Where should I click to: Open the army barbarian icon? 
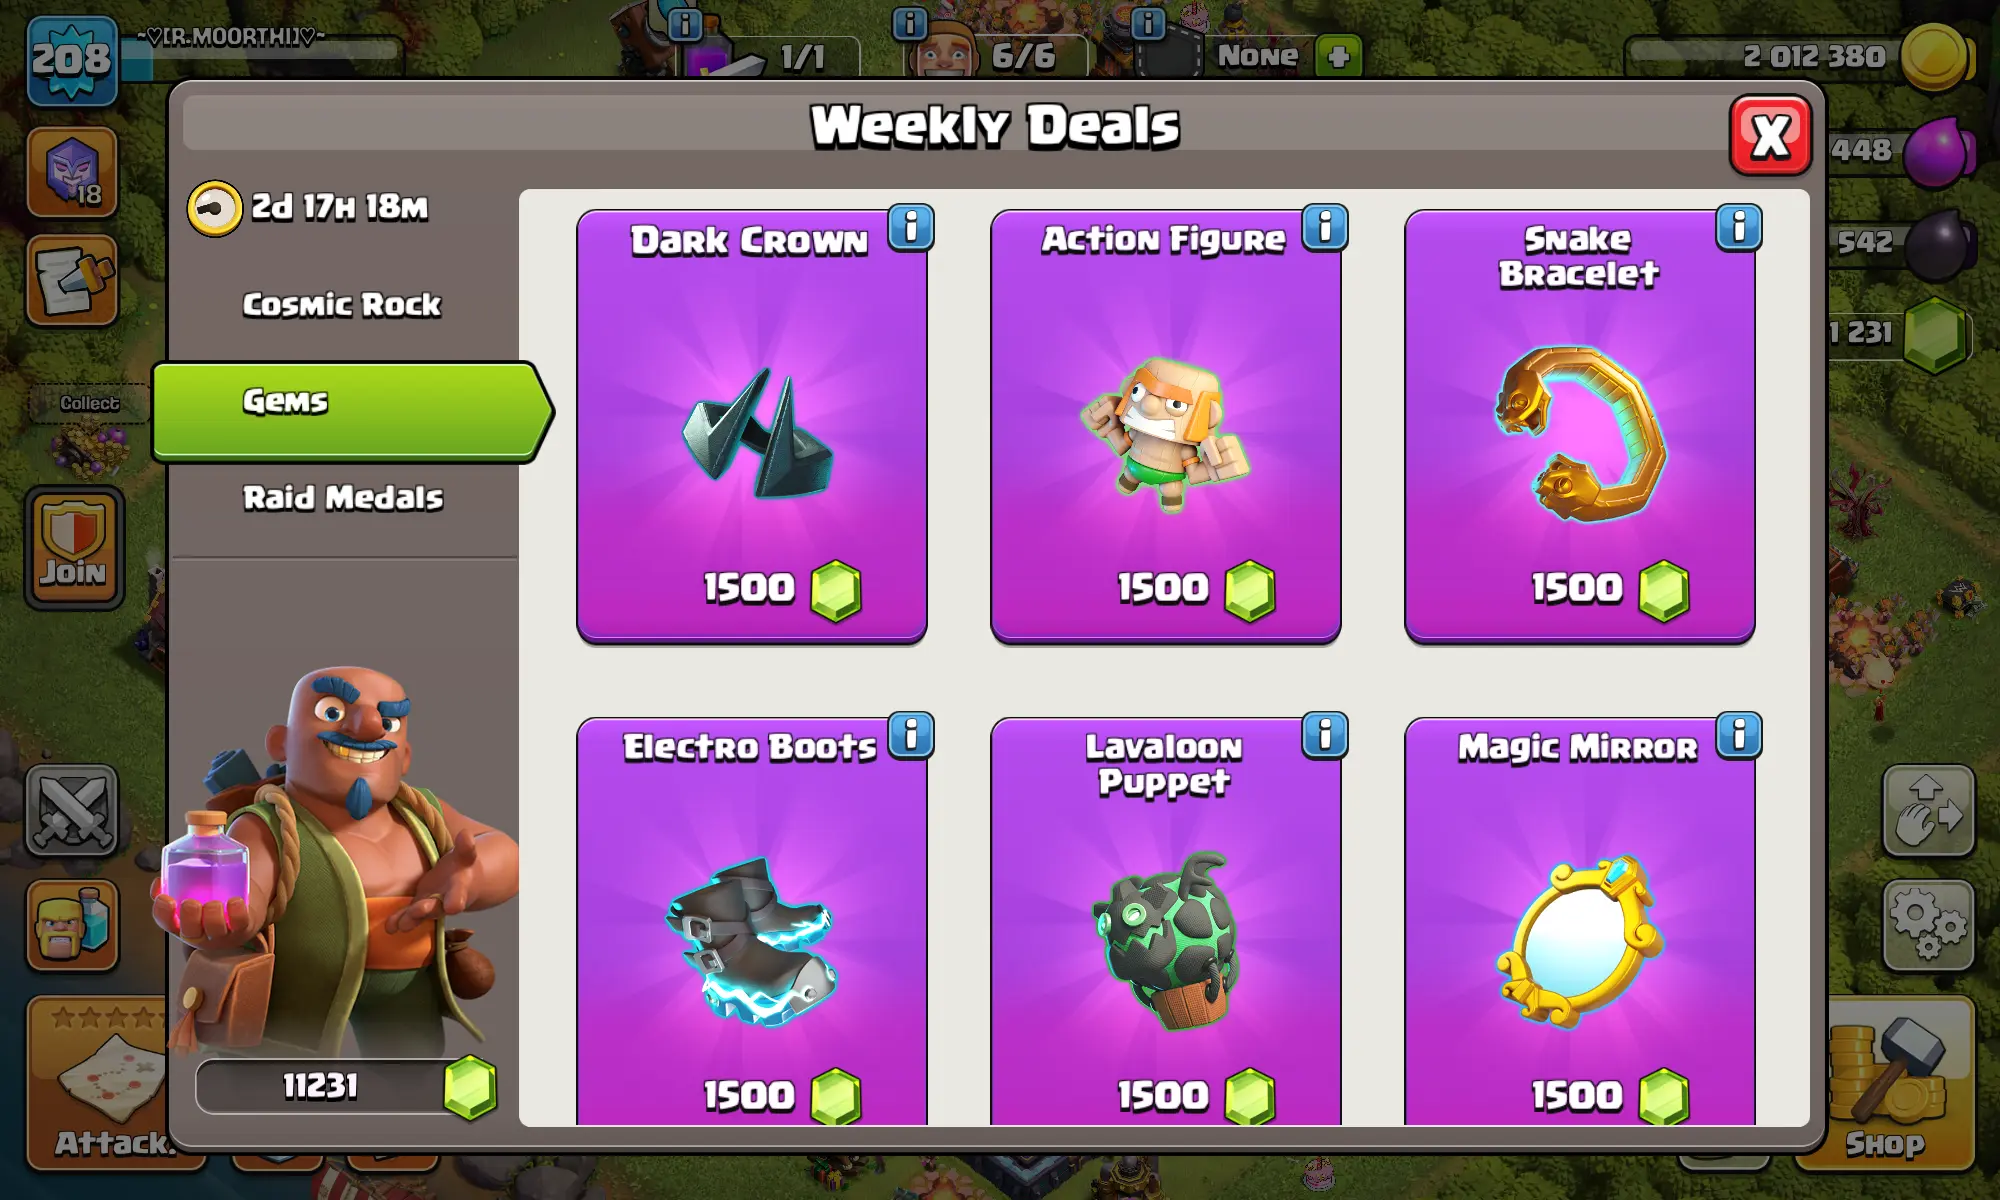tap(72, 925)
